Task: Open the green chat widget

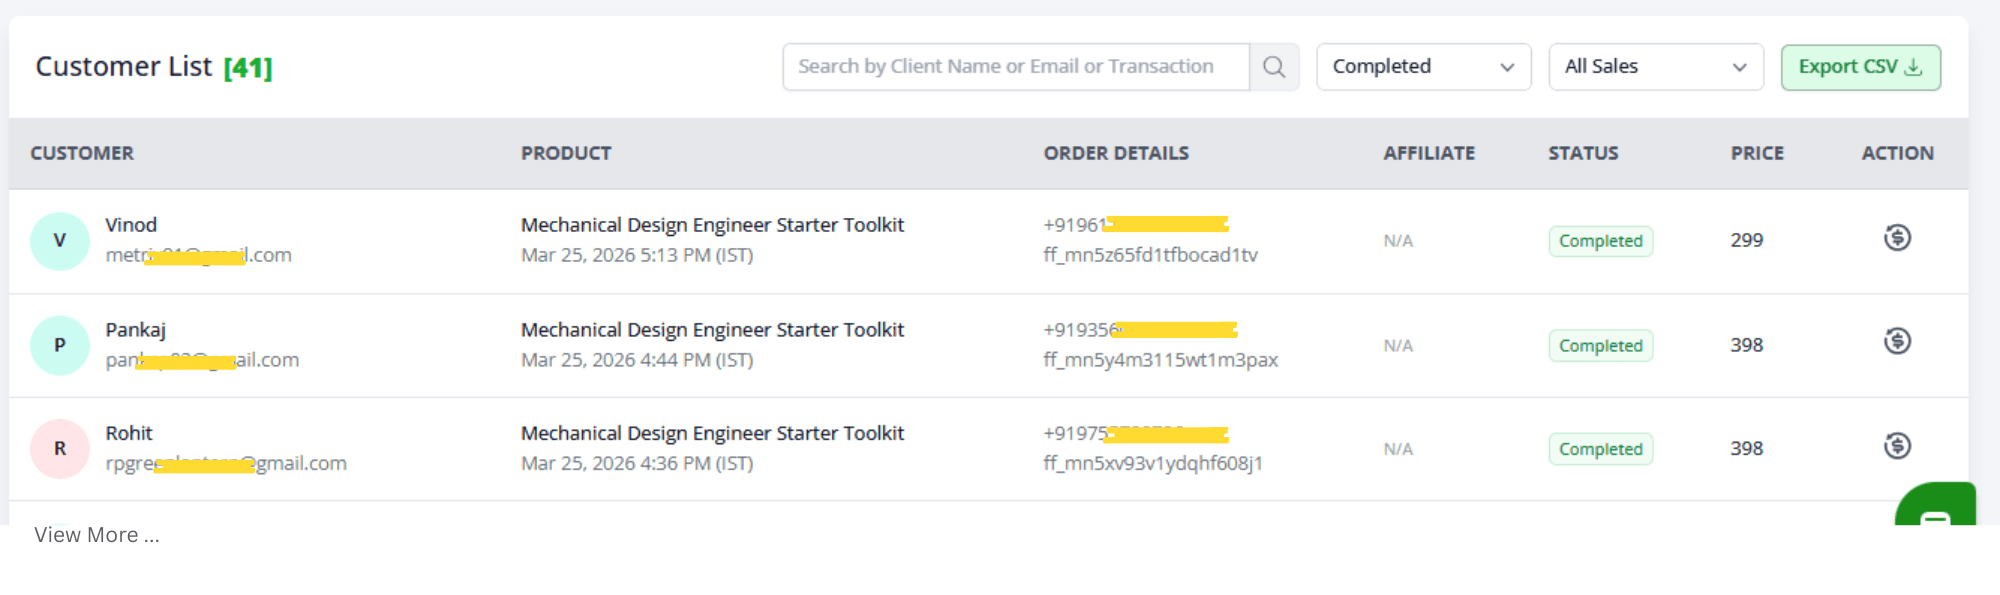Action: [x=1935, y=507]
